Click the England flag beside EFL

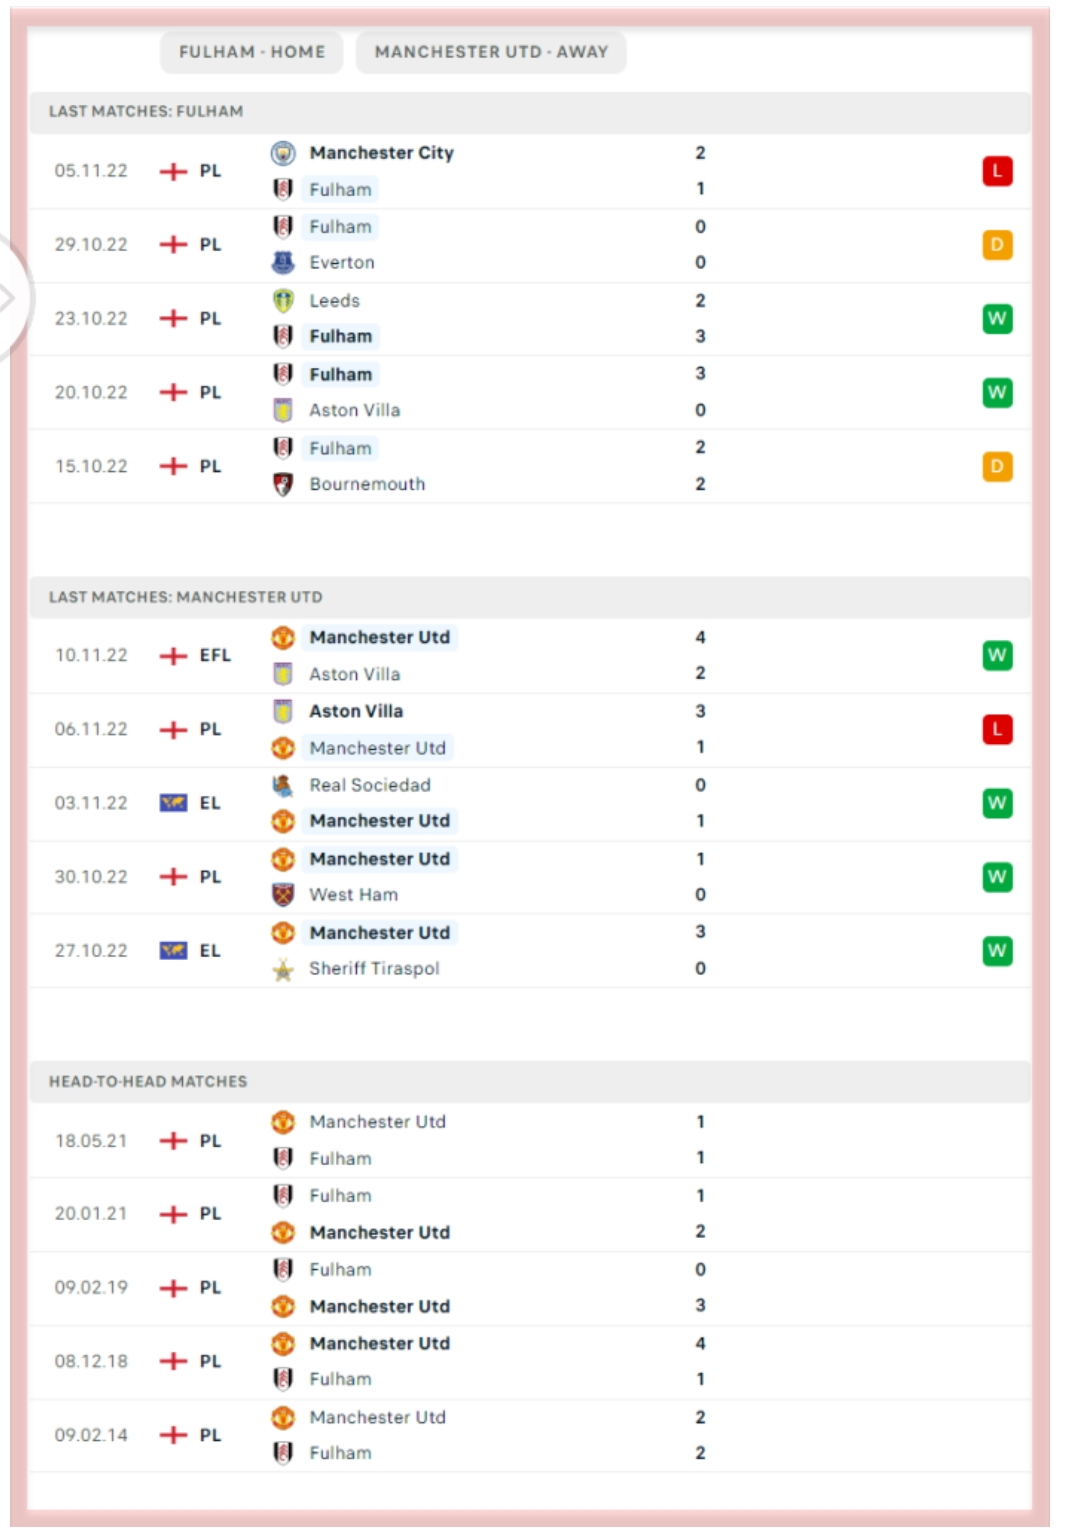tap(173, 656)
